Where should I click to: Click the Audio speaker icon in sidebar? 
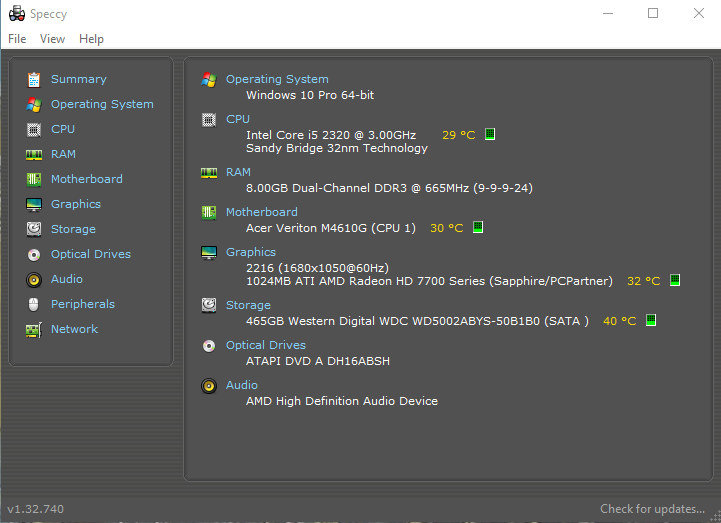click(34, 279)
